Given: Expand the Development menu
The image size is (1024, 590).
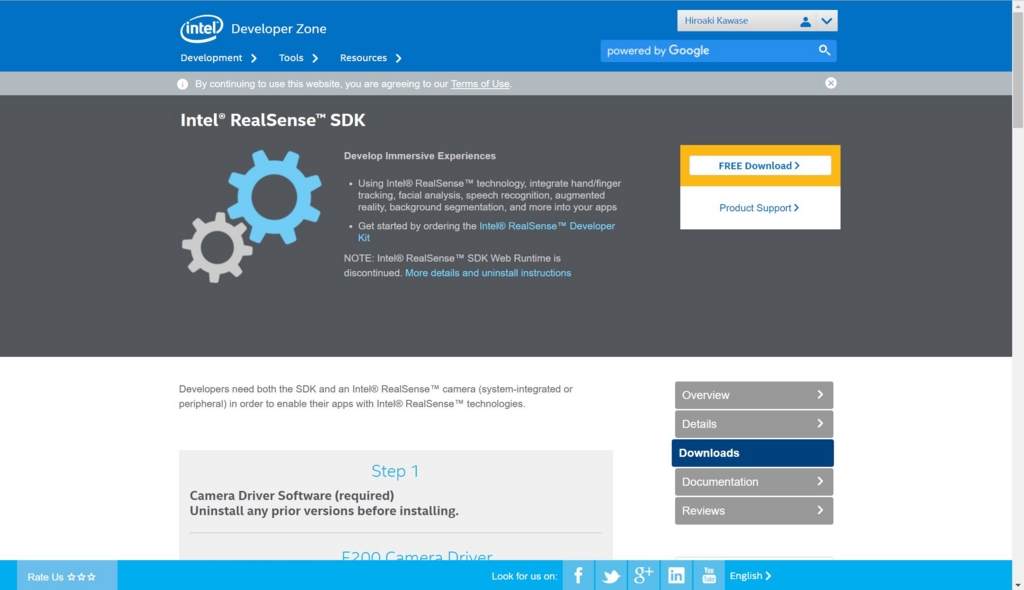Looking at the screenshot, I should [219, 58].
